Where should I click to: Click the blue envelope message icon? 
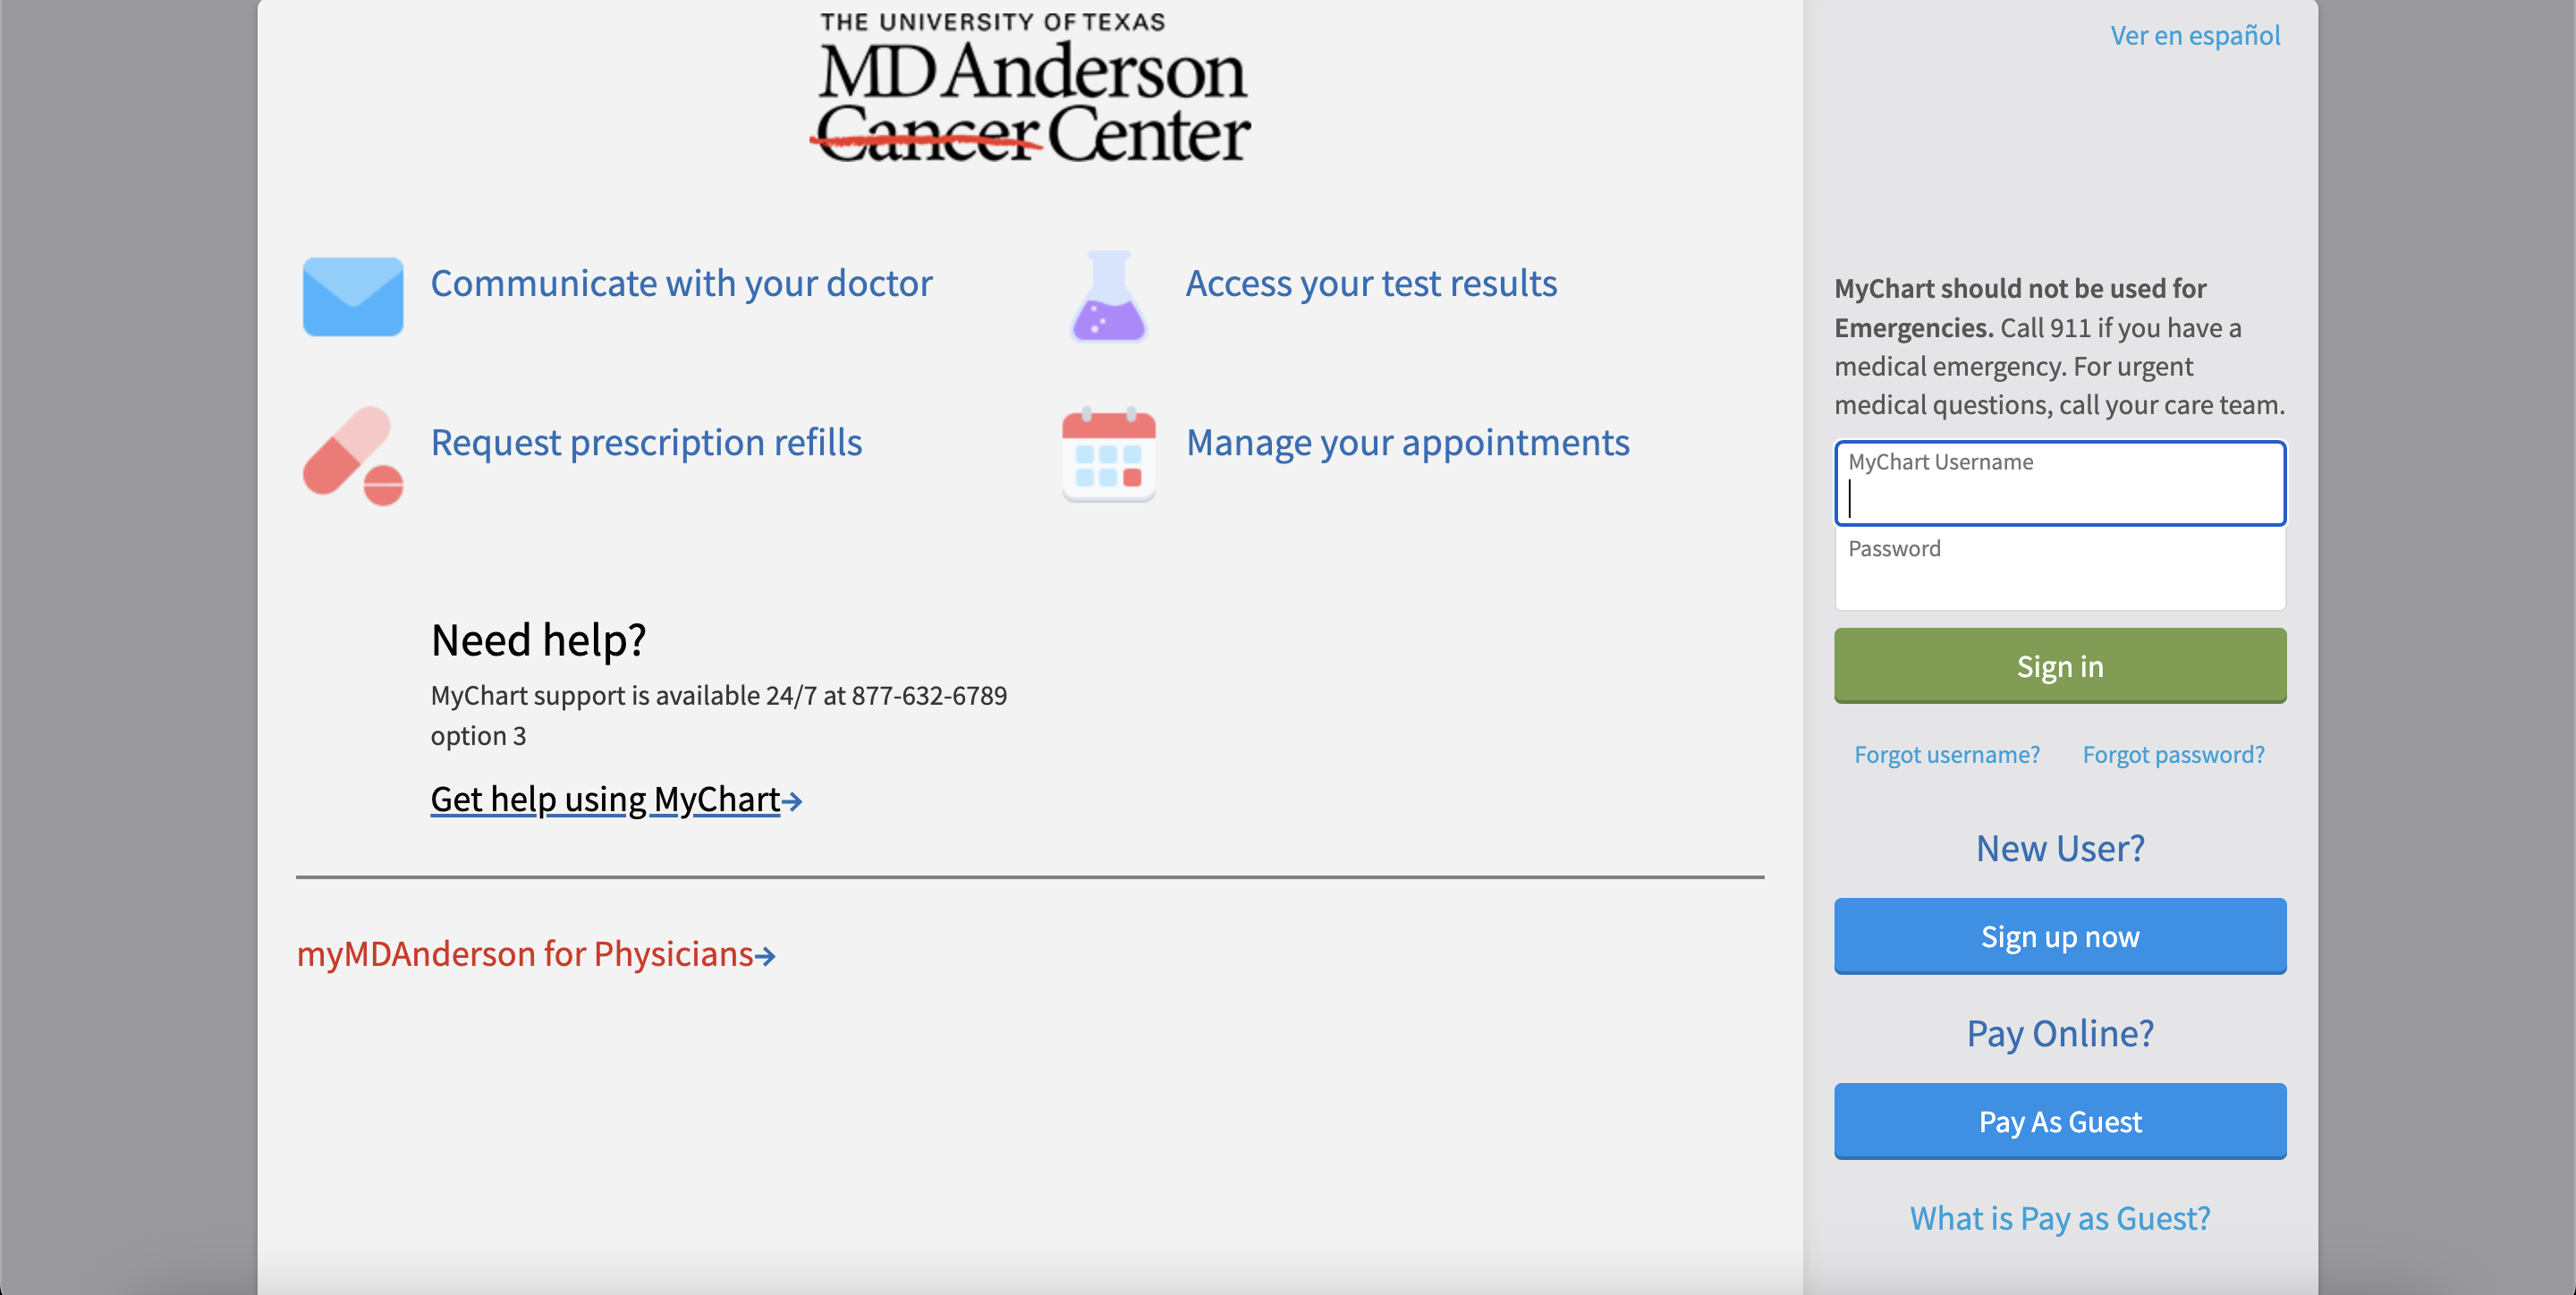click(353, 297)
